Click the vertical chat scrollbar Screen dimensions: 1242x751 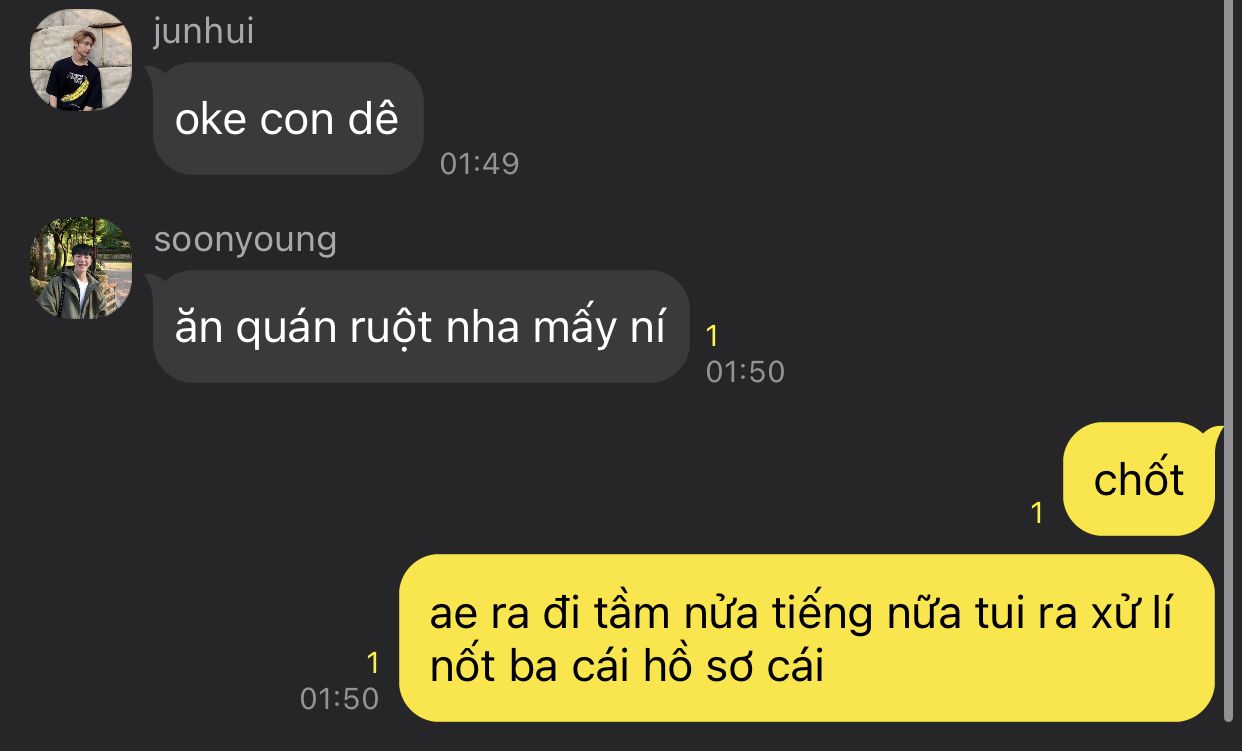(1230, 360)
